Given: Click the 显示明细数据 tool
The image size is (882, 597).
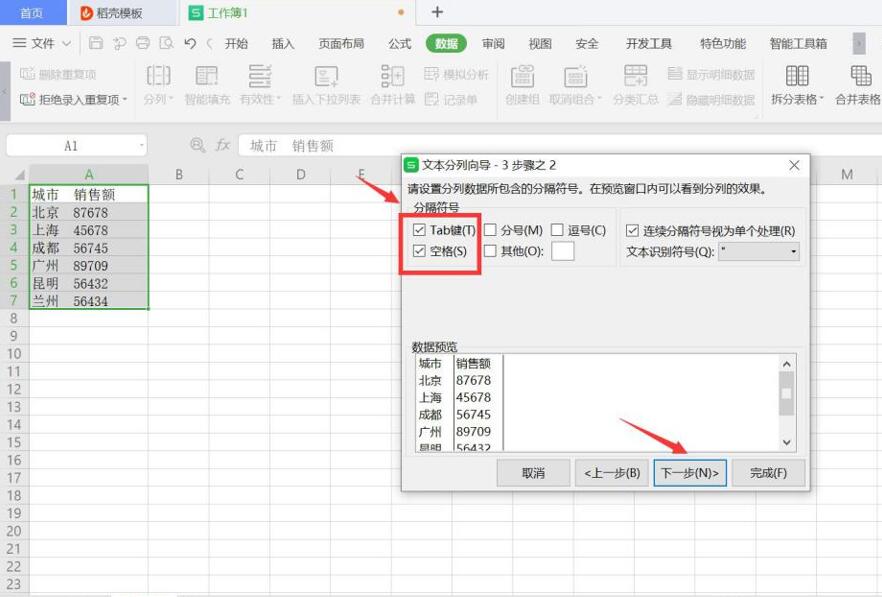Looking at the screenshot, I should tap(711, 74).
